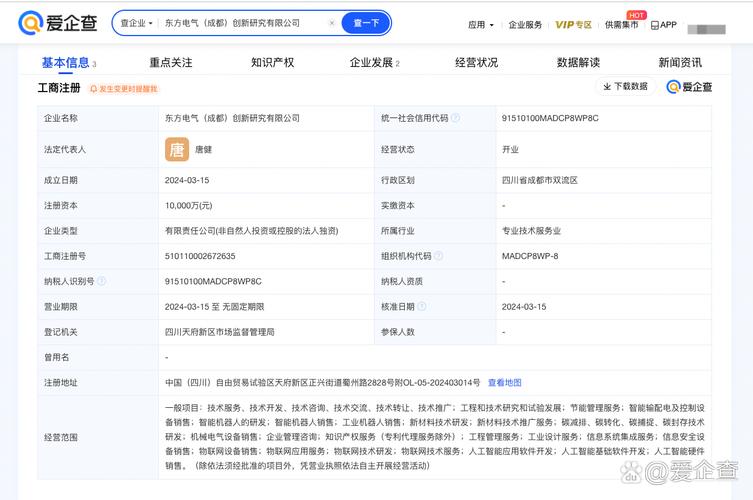
Task: Go to the VIP专区 page
Action: click(573, 25)
